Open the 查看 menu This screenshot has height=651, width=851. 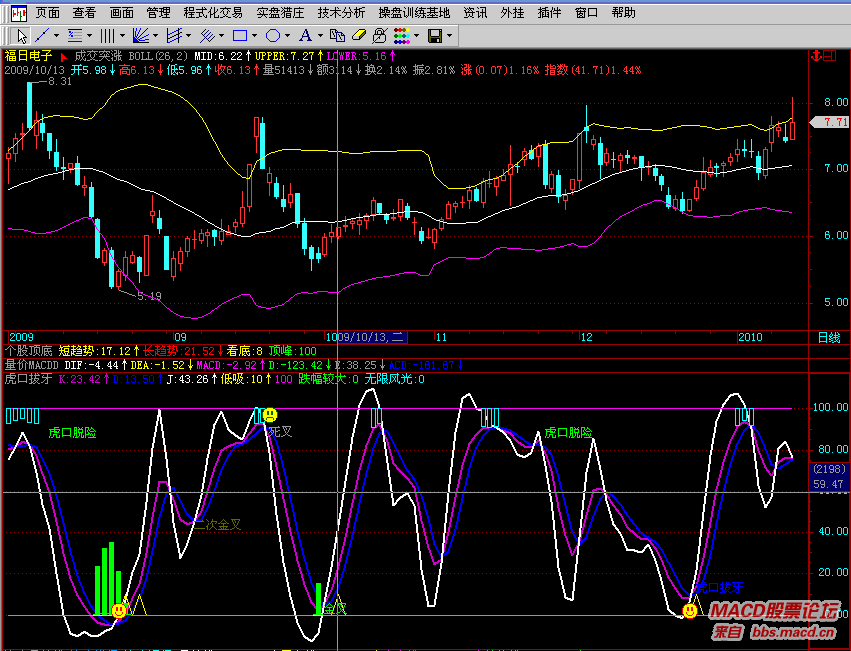pyautogui.click(x=84, y=12)
